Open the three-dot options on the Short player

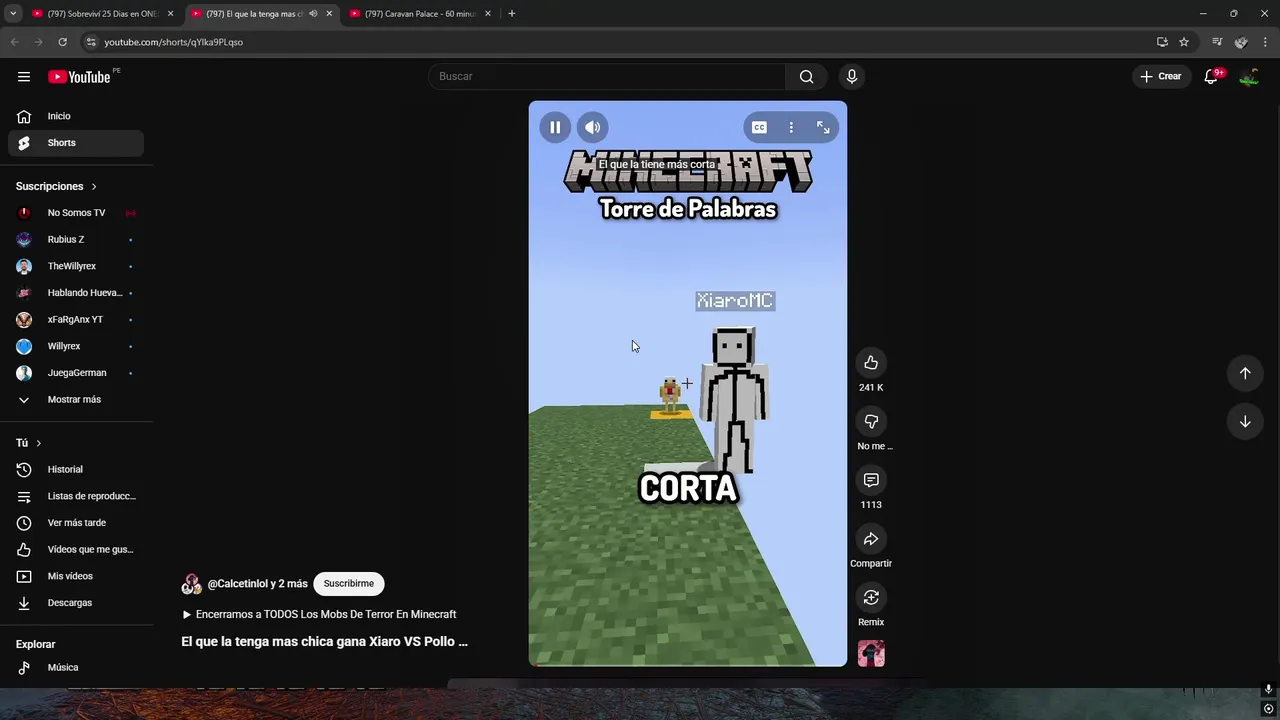click(x=791, y=127)
